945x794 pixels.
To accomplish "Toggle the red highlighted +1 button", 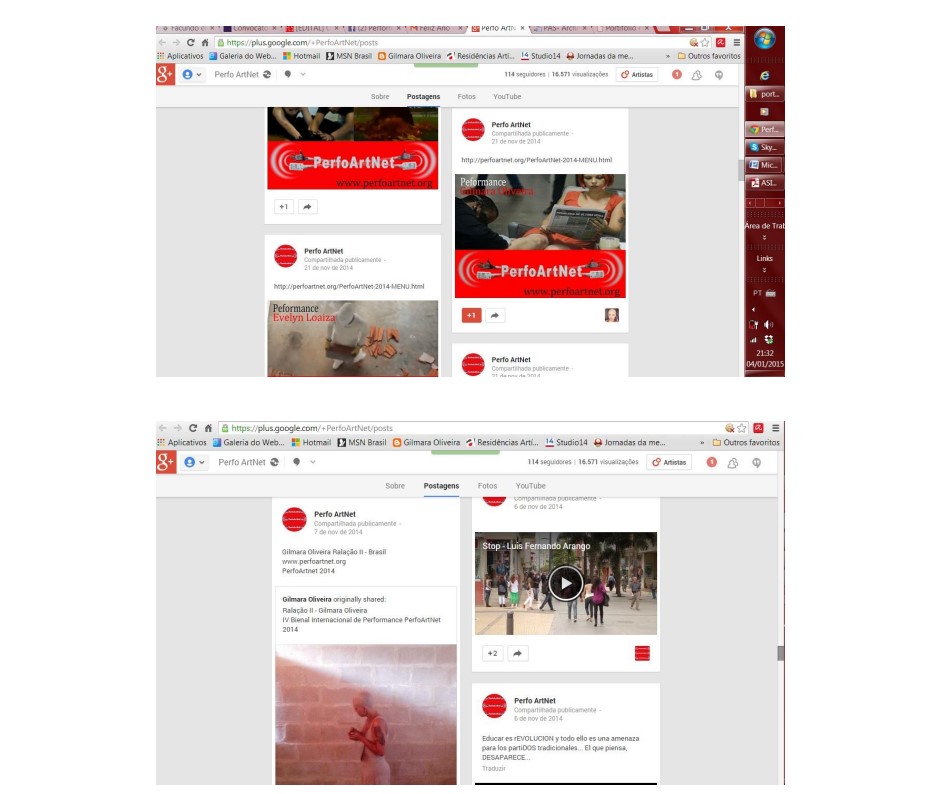I will coord(471,315).
